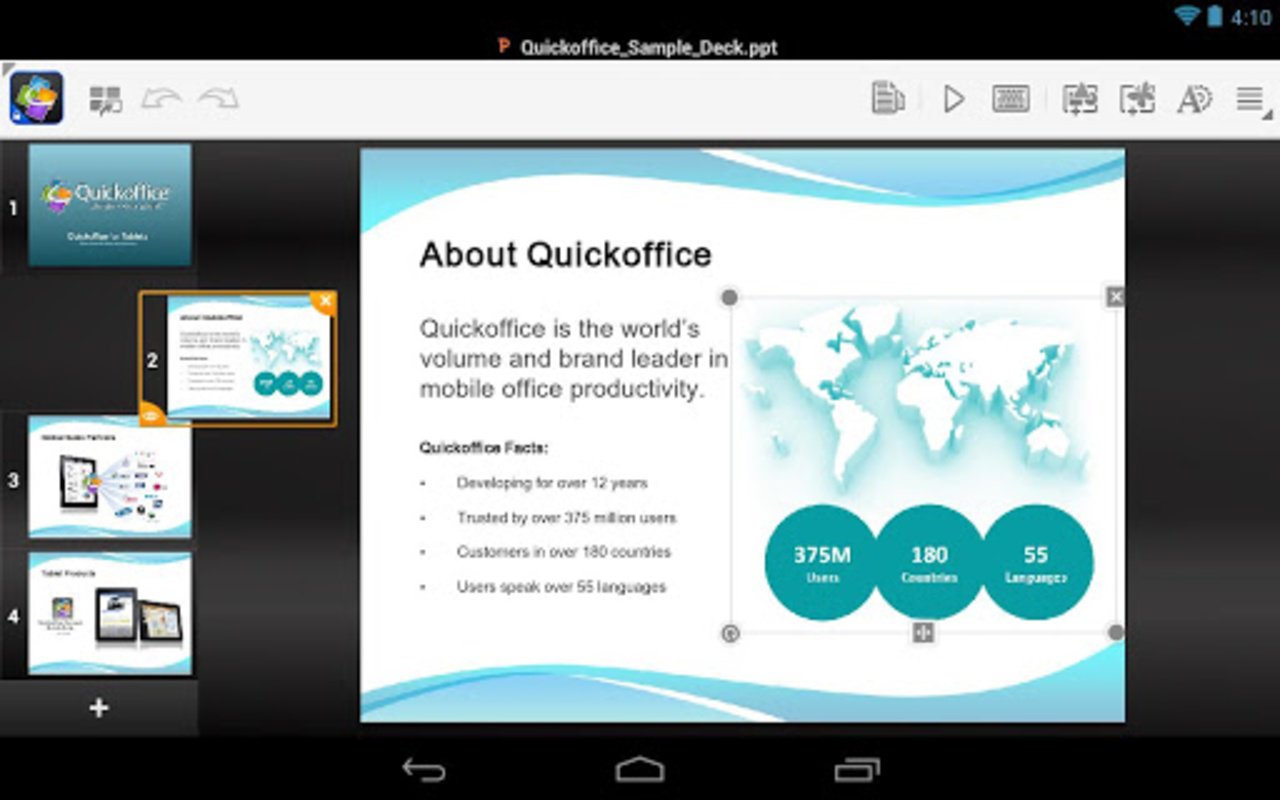This screenshot has height=800, width=1280.
Task: Dismiss slide 2 via its orange X badge
Action: coord(325,300)
